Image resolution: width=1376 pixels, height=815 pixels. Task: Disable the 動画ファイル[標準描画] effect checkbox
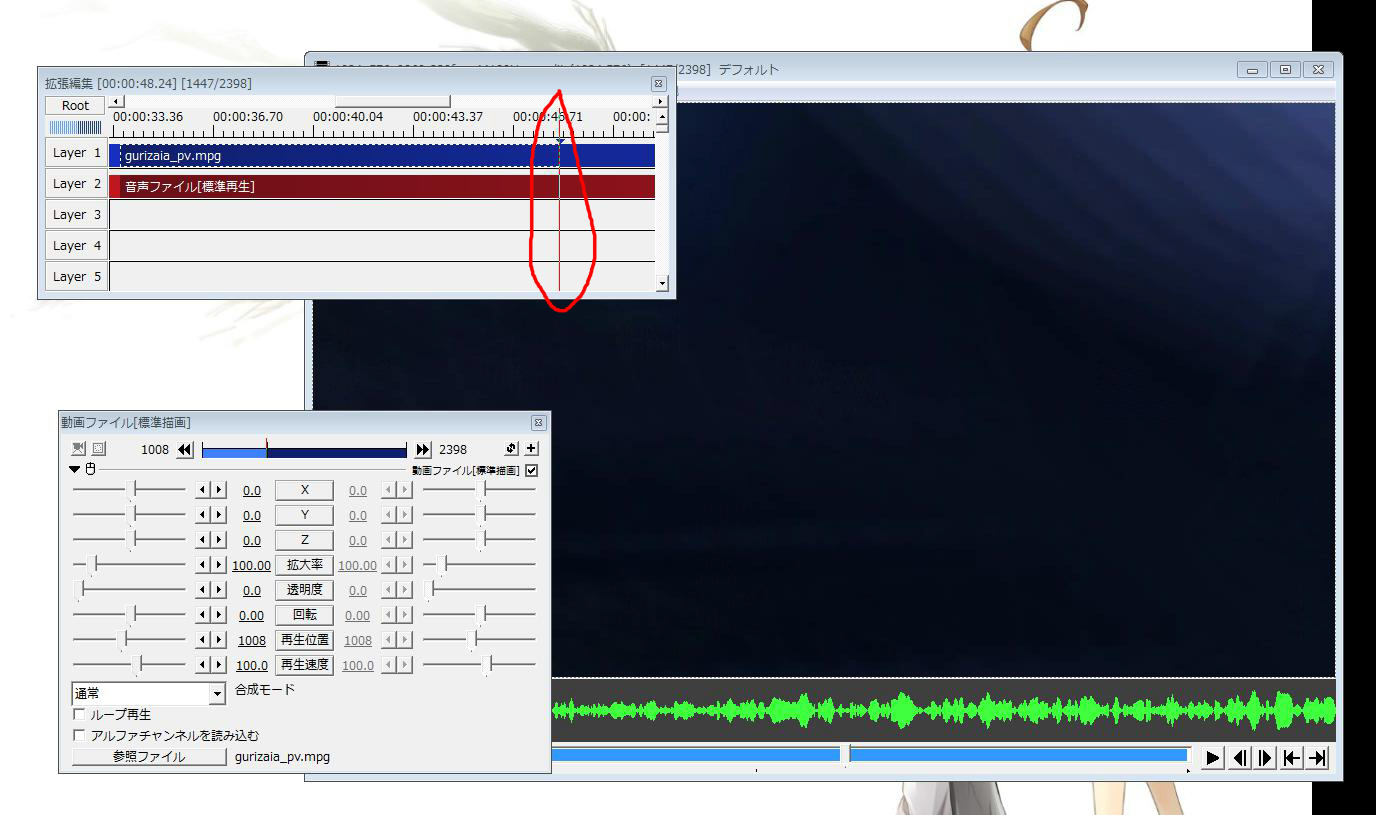pyautogui.click(x=531, y=470)
